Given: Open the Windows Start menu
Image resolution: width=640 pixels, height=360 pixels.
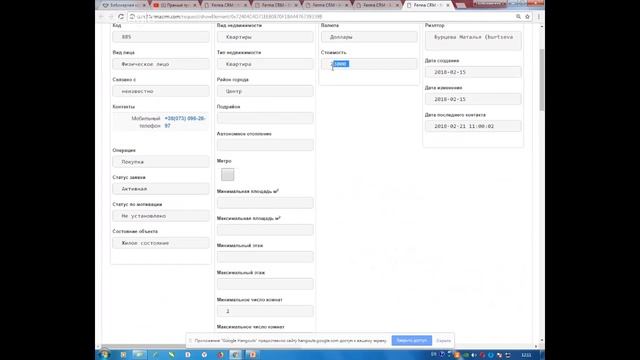Looking at the screenshot, I should pos(104,355).
